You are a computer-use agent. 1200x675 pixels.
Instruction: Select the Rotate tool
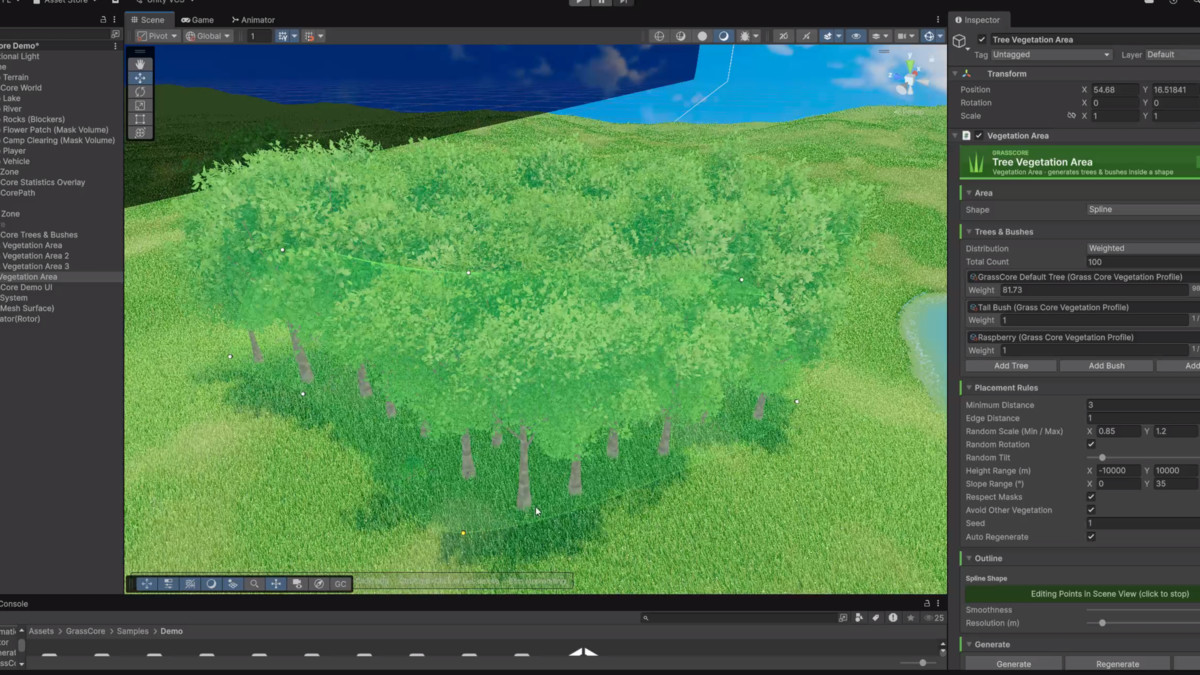pyautogui.click(x=140, y=92)
